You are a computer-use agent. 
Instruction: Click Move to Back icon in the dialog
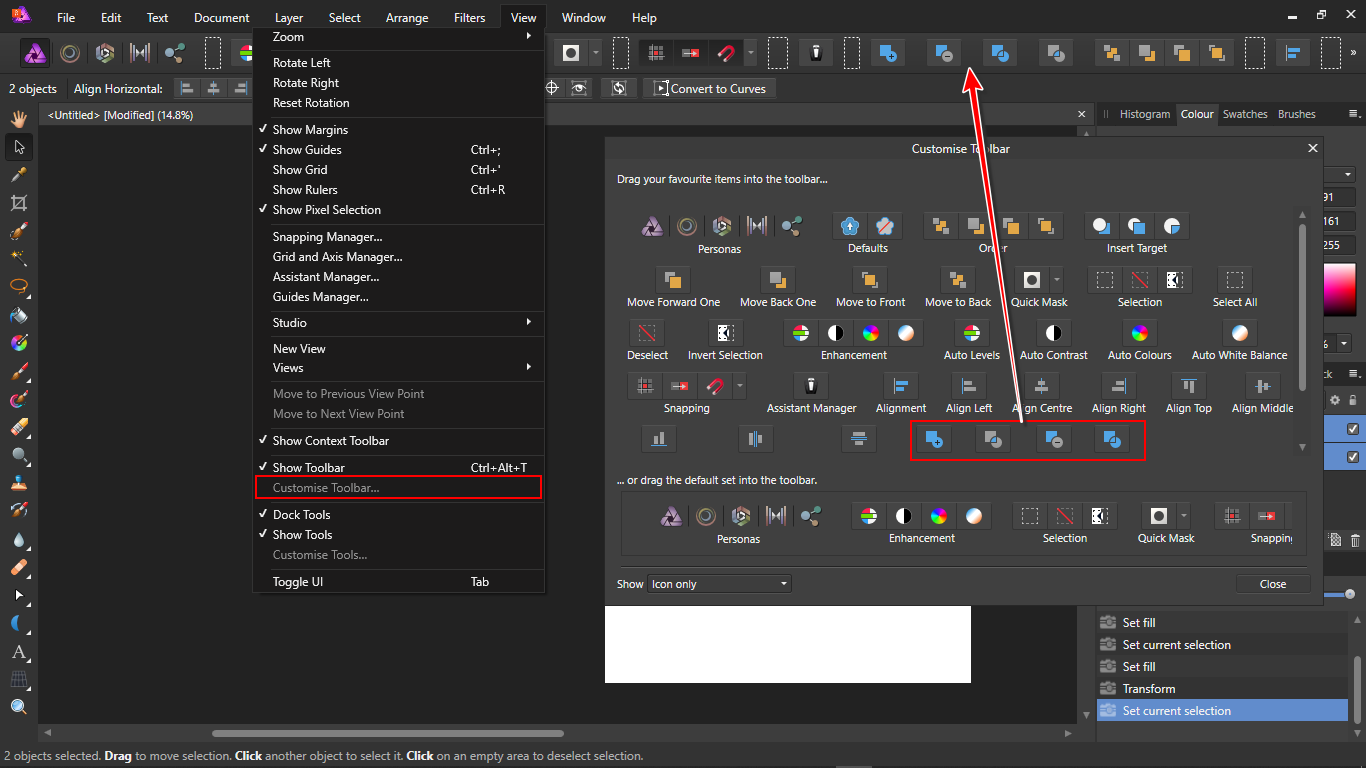click(x=958, y=280)
